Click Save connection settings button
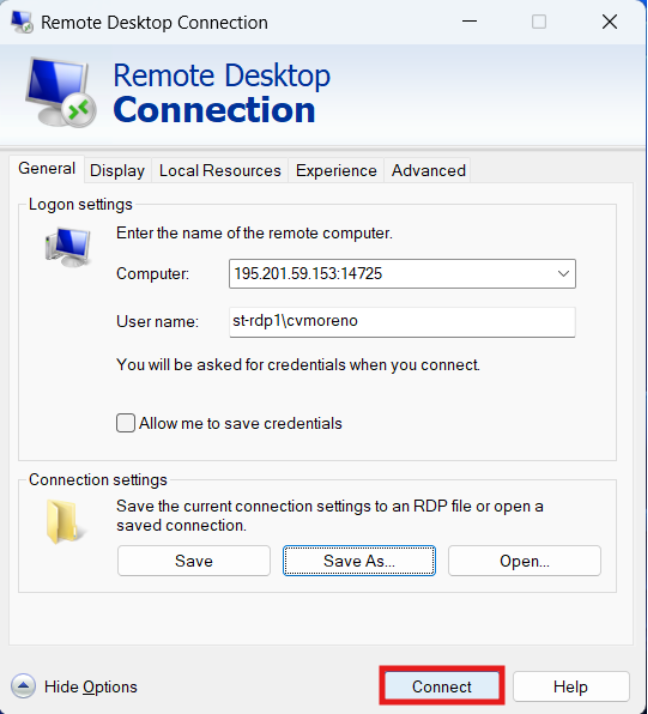This screenshot has width=648, height=714. pyautogui.click(x=194, y=561)
